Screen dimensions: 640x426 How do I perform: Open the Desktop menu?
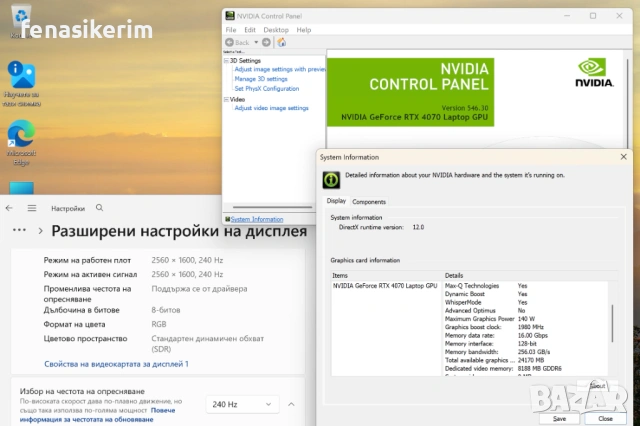(276, 30)
